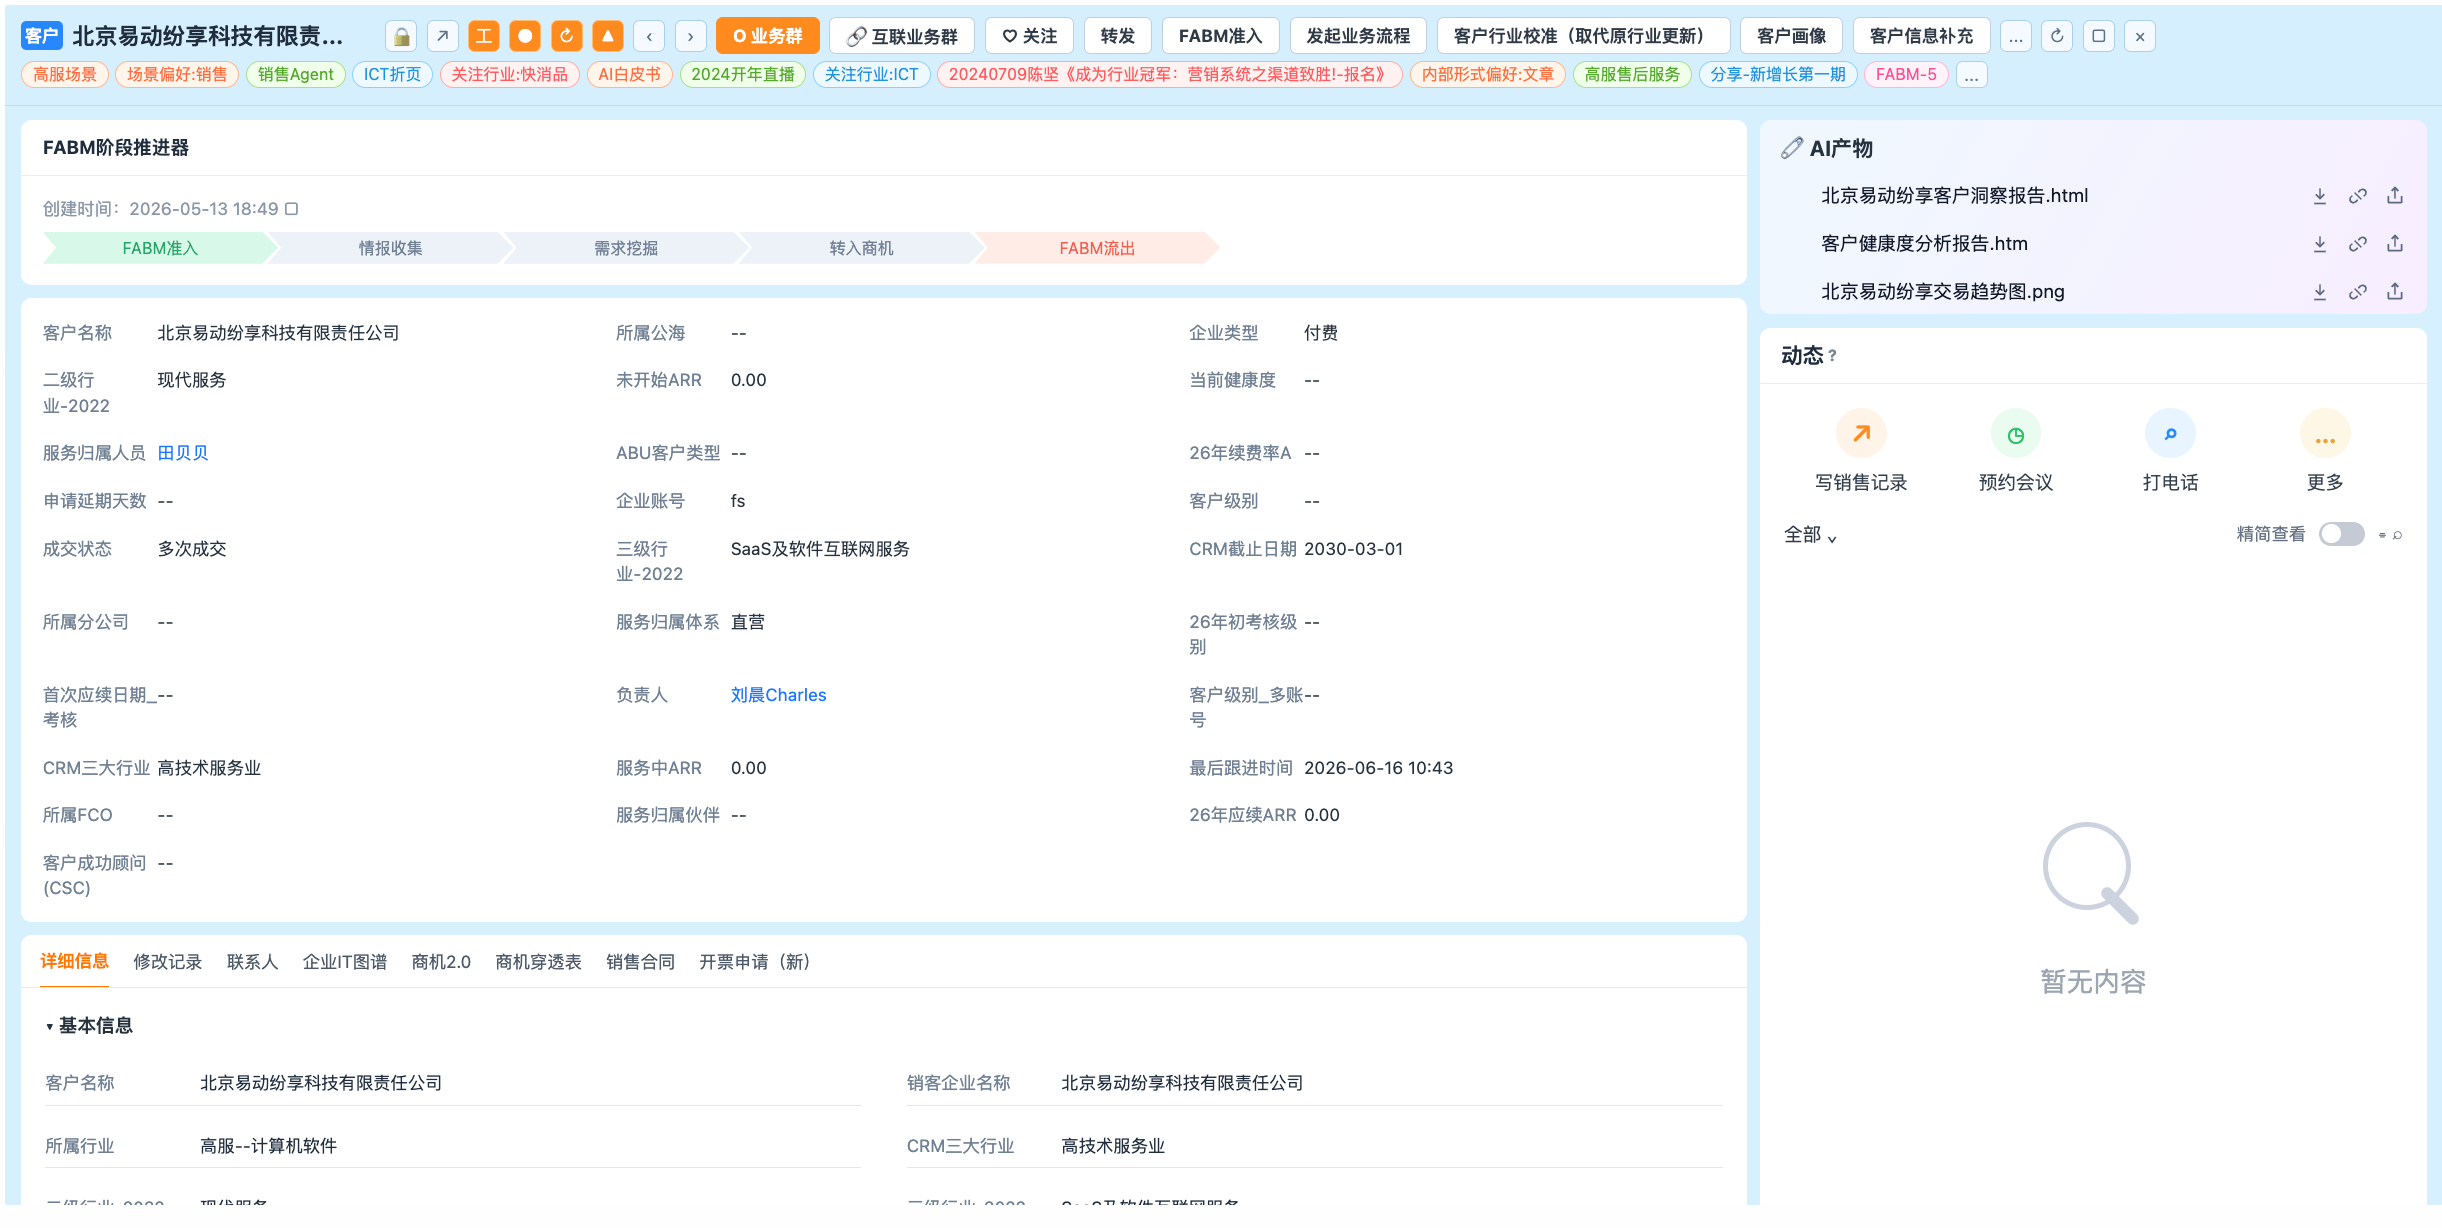Image resolution: width=2442 pixels, height=1228 pixels.
Task: Open the 开票申请（新）tab
Action: [755, 962]
